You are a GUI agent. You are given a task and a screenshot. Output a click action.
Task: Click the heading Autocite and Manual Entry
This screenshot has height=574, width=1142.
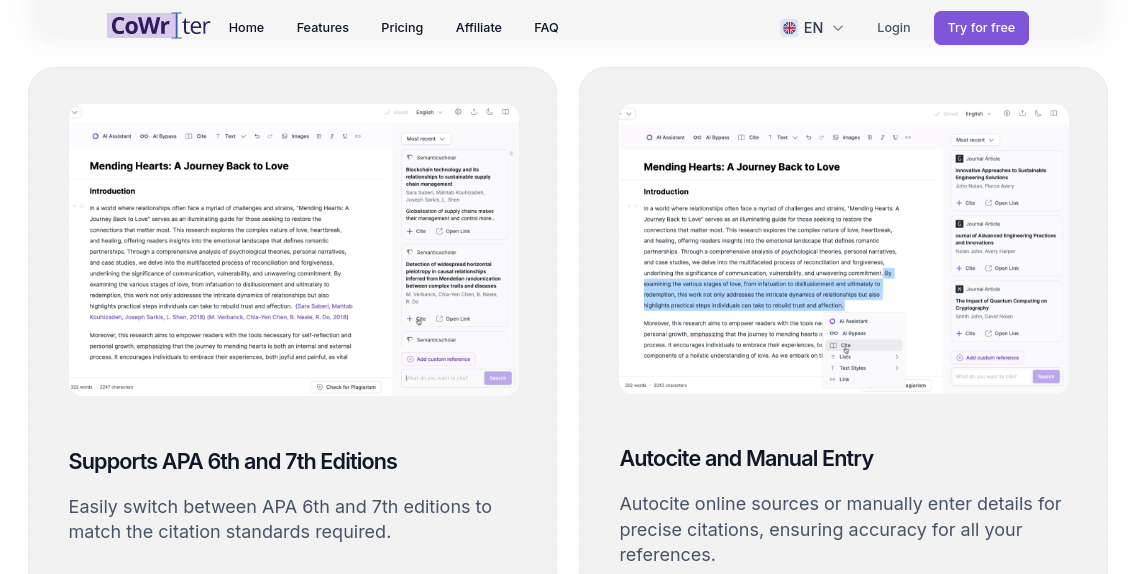pos(746,458)
